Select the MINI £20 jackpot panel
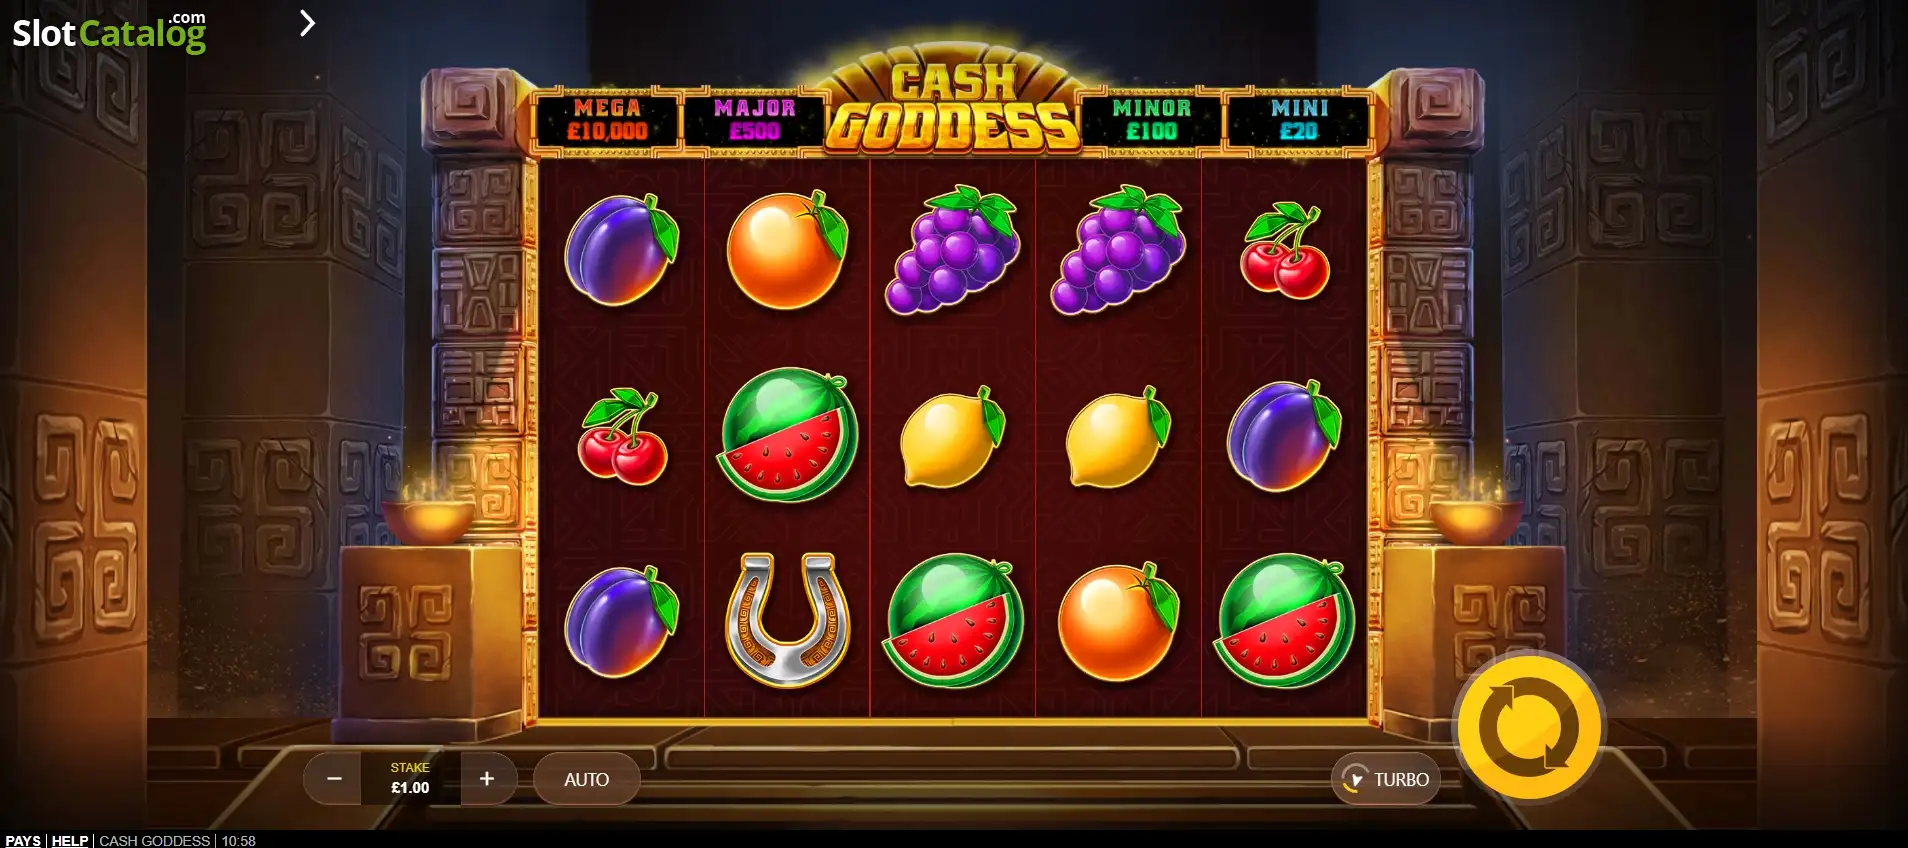The width and height of the screenshot is (1908, 848). point(1298,120)
